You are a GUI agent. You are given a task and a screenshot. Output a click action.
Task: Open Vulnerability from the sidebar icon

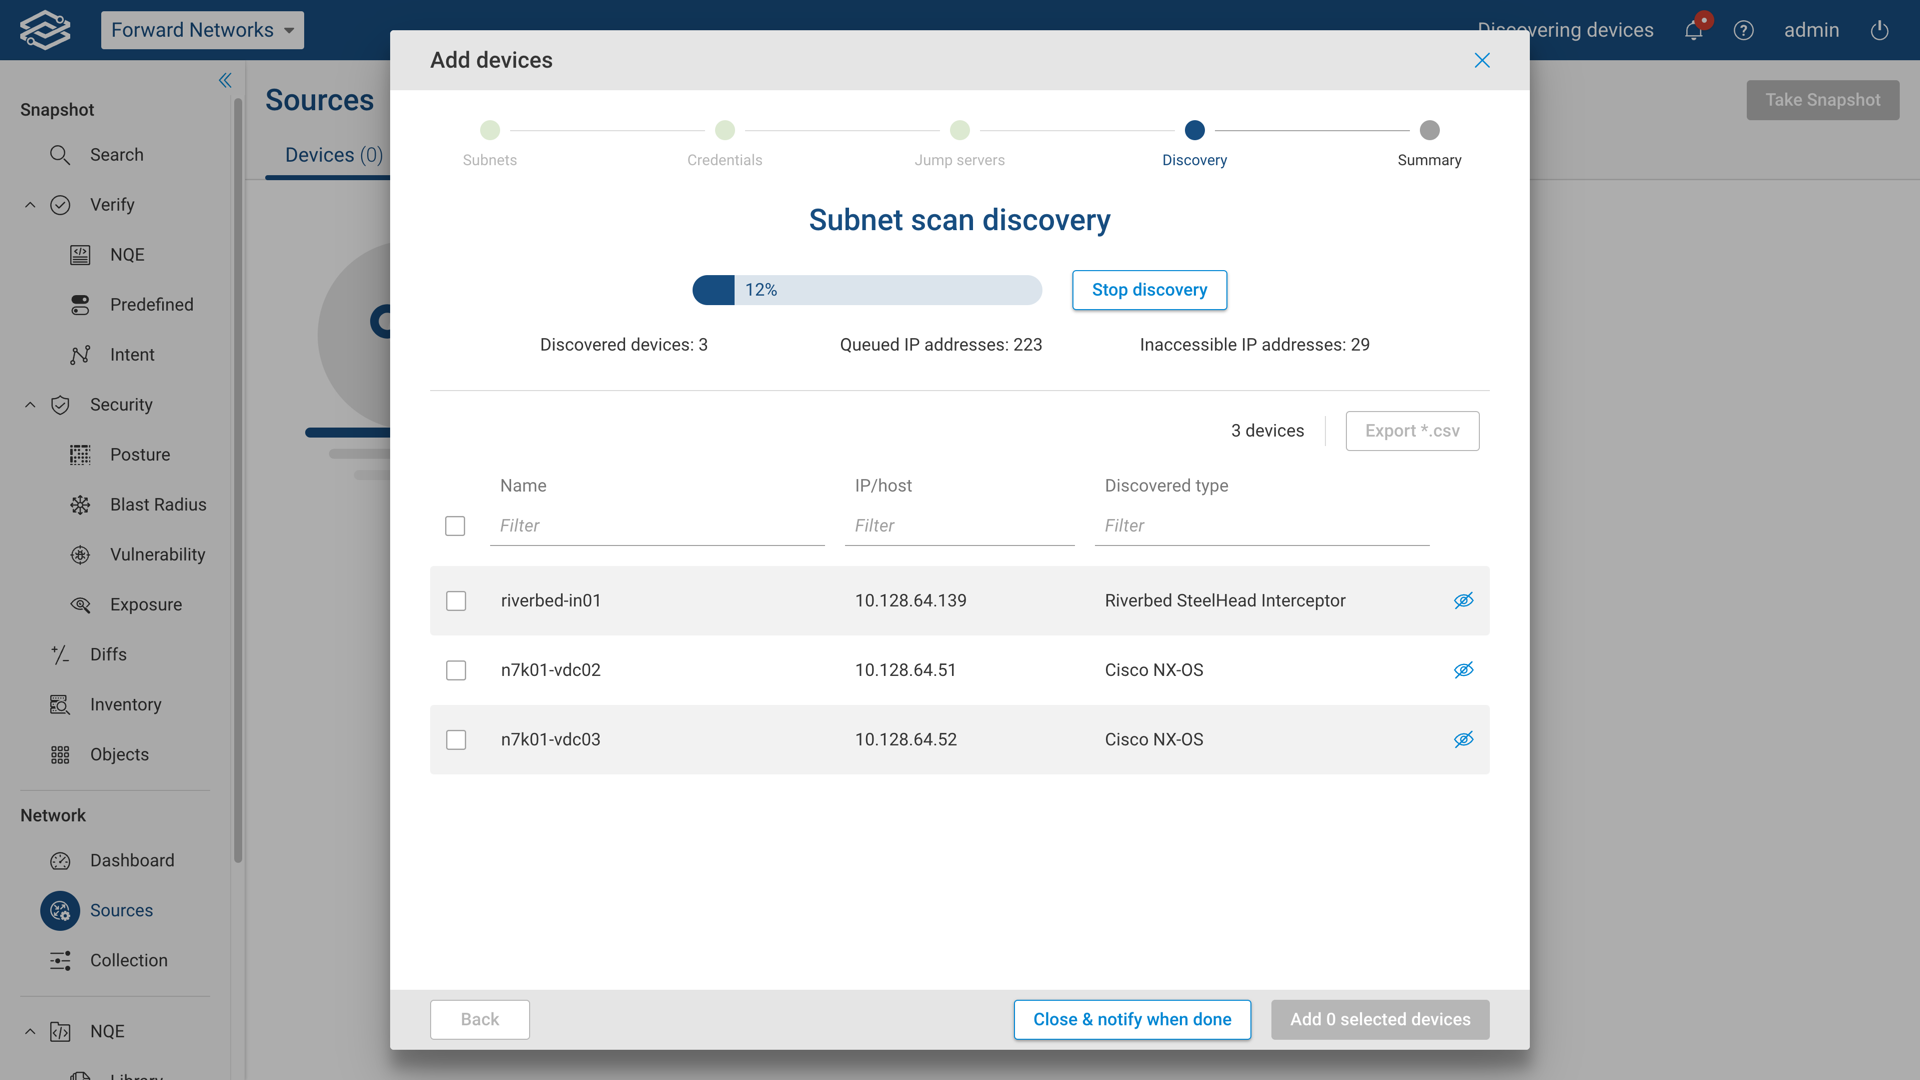point(80,555)
